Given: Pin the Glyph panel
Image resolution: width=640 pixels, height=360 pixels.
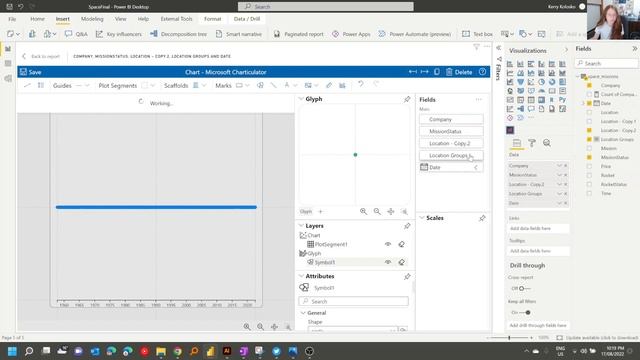Looking at the screenshot, I should click(x=407, y=99).
